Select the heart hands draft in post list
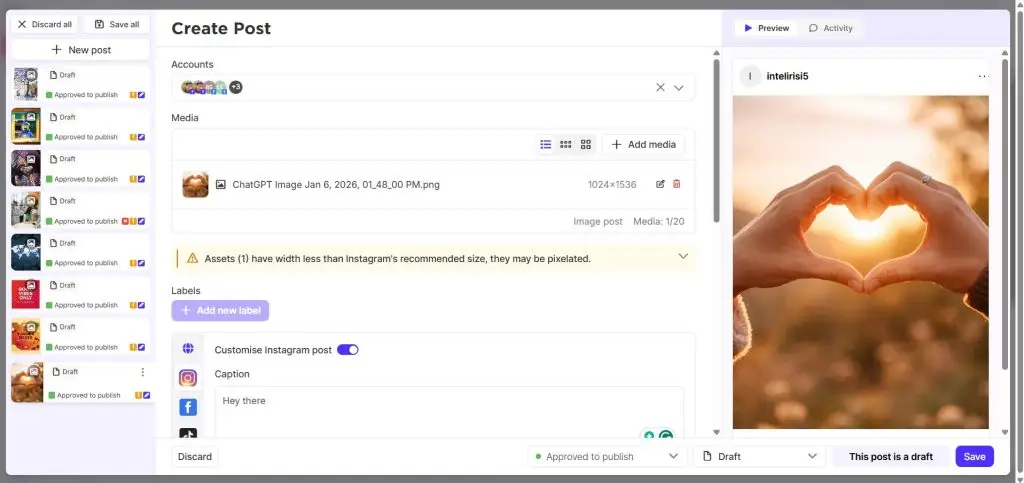This screenshot has width=1024, height=483. (81, 382)
